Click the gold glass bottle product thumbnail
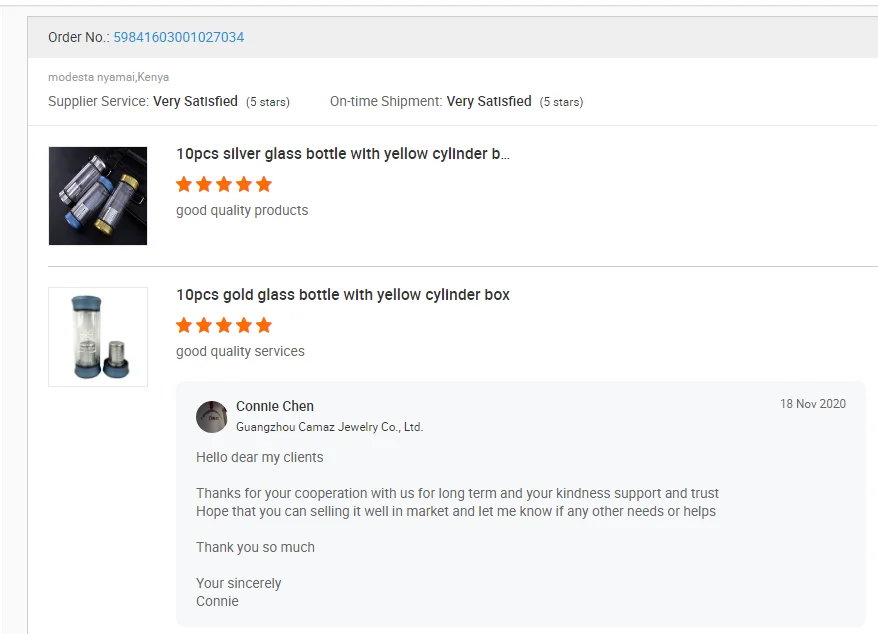 click(98, 337)
